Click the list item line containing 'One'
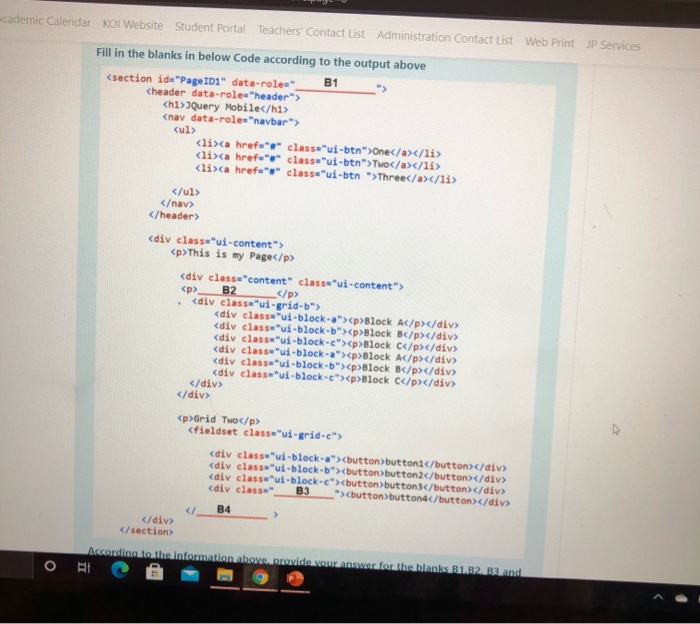This screenshot has width=700, height=624. click(x=318, y=149)
